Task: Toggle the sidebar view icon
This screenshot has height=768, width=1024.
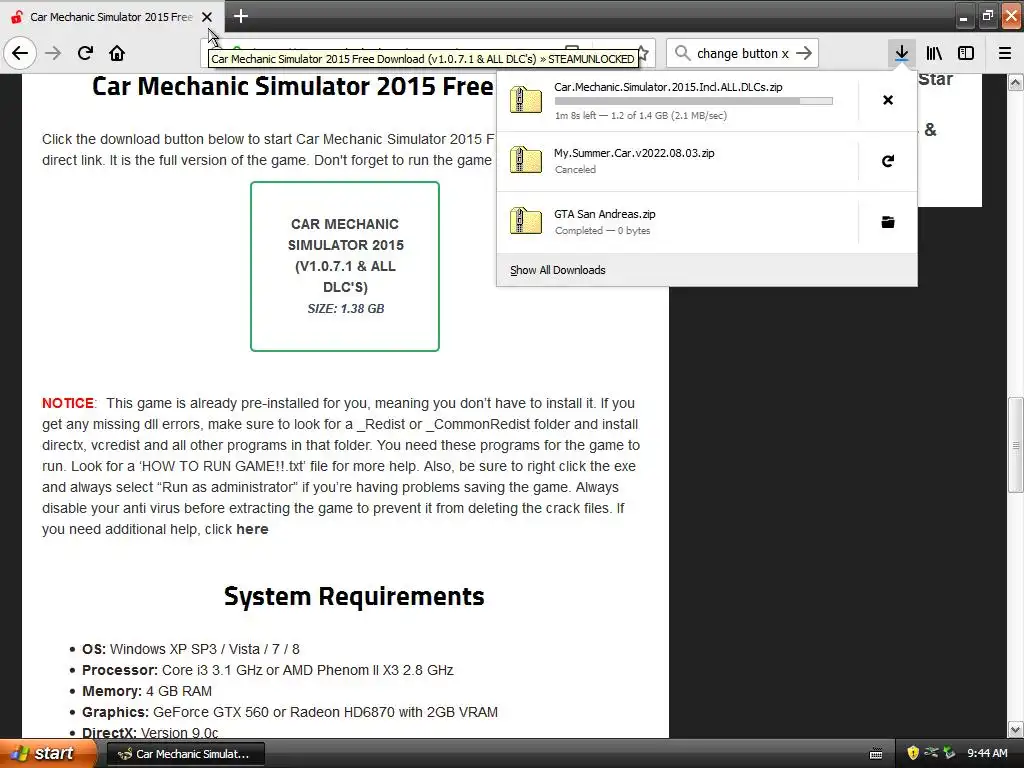Action: click(966, 53)
